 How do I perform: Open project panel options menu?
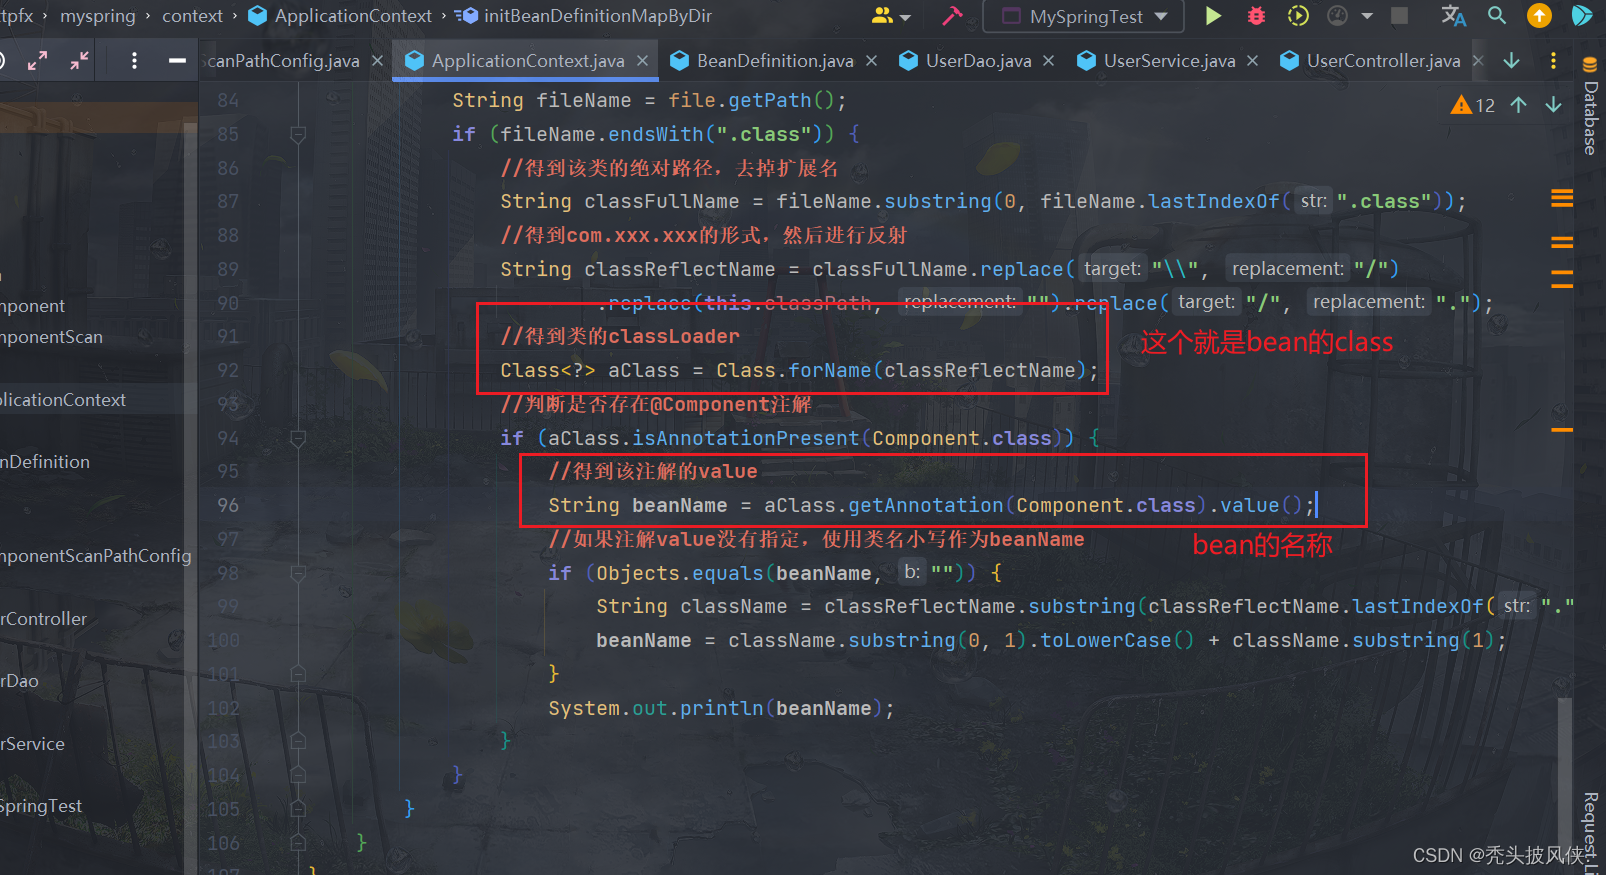[134, 61]
